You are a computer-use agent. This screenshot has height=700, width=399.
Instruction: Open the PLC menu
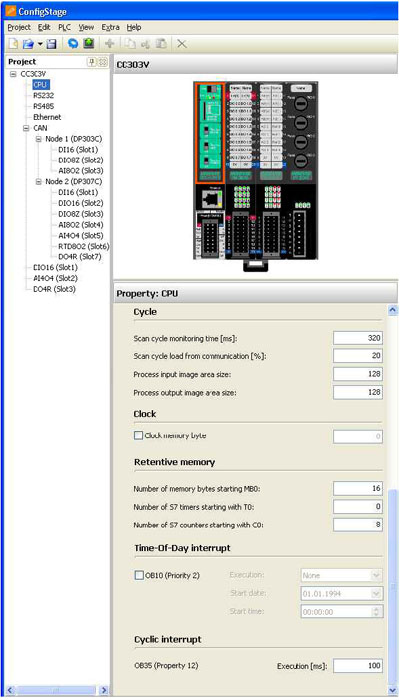[65, 27]
